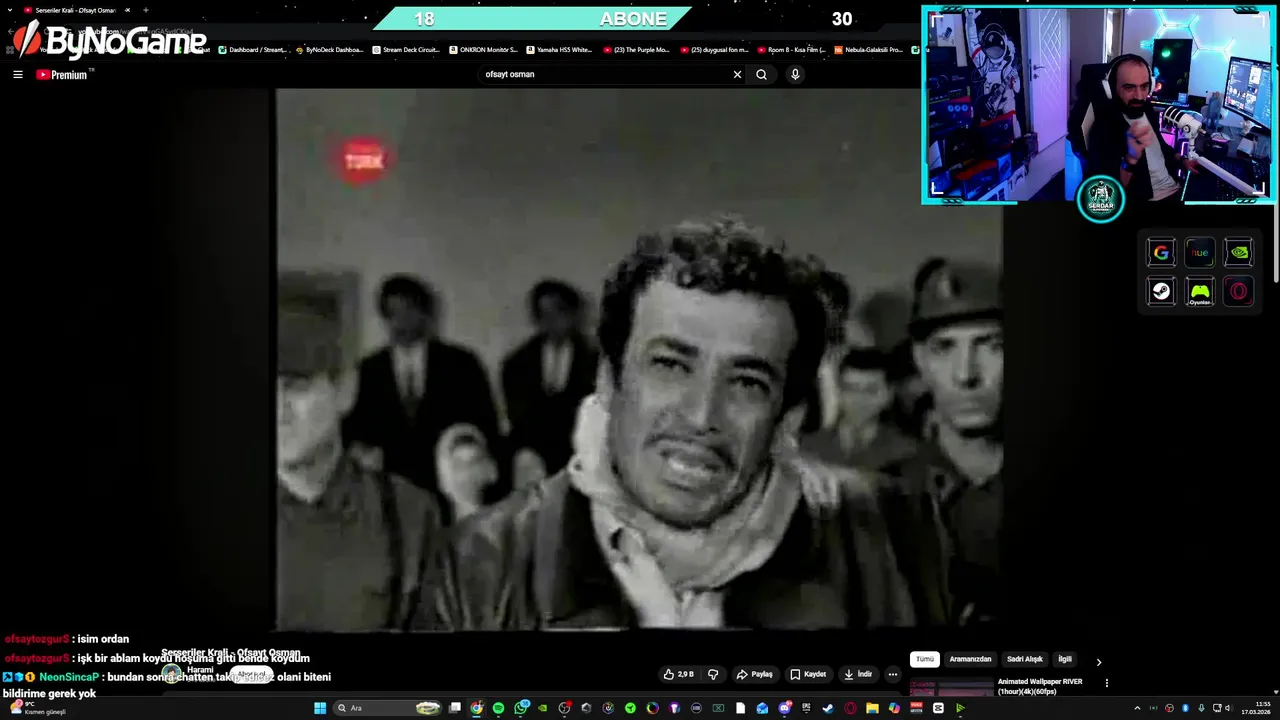
Task: Open Animated Wallpaper RIVER video title
Action: point(1040,686)
